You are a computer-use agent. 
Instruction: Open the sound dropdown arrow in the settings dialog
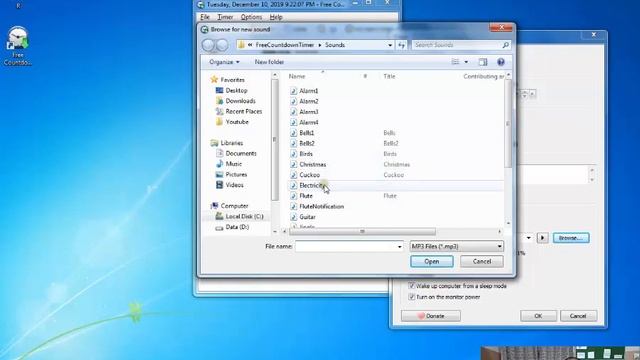point(529,238)
